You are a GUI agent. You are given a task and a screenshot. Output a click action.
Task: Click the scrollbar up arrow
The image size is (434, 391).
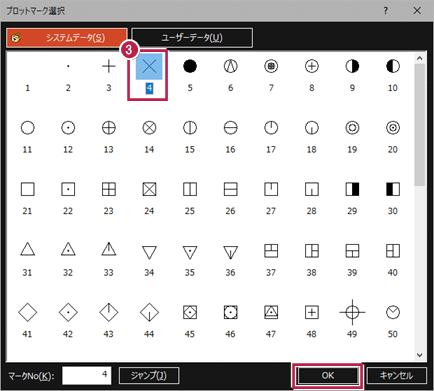pos(420,58)
